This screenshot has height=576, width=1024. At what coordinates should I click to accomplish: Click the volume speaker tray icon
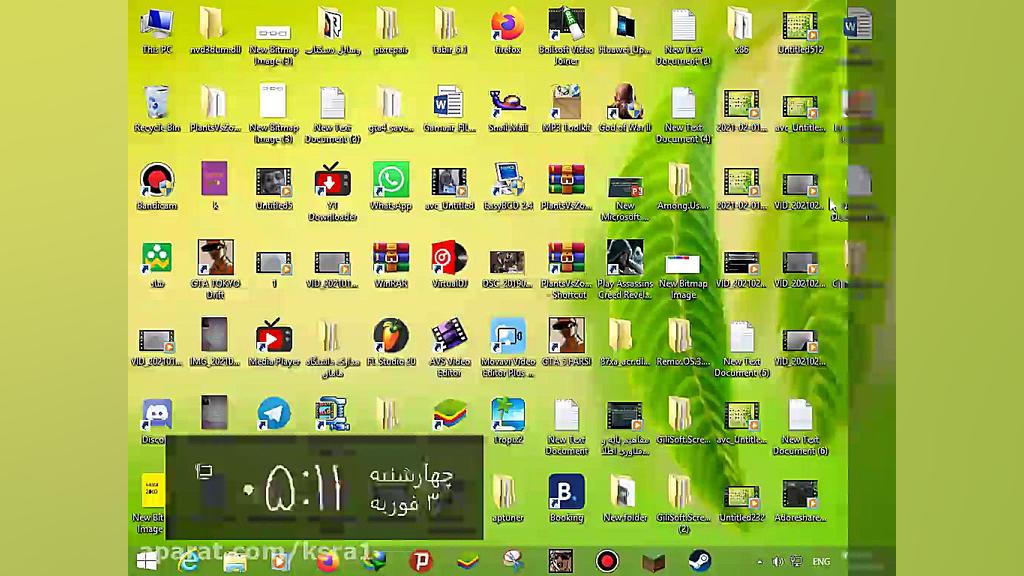(x=778, y=562)
